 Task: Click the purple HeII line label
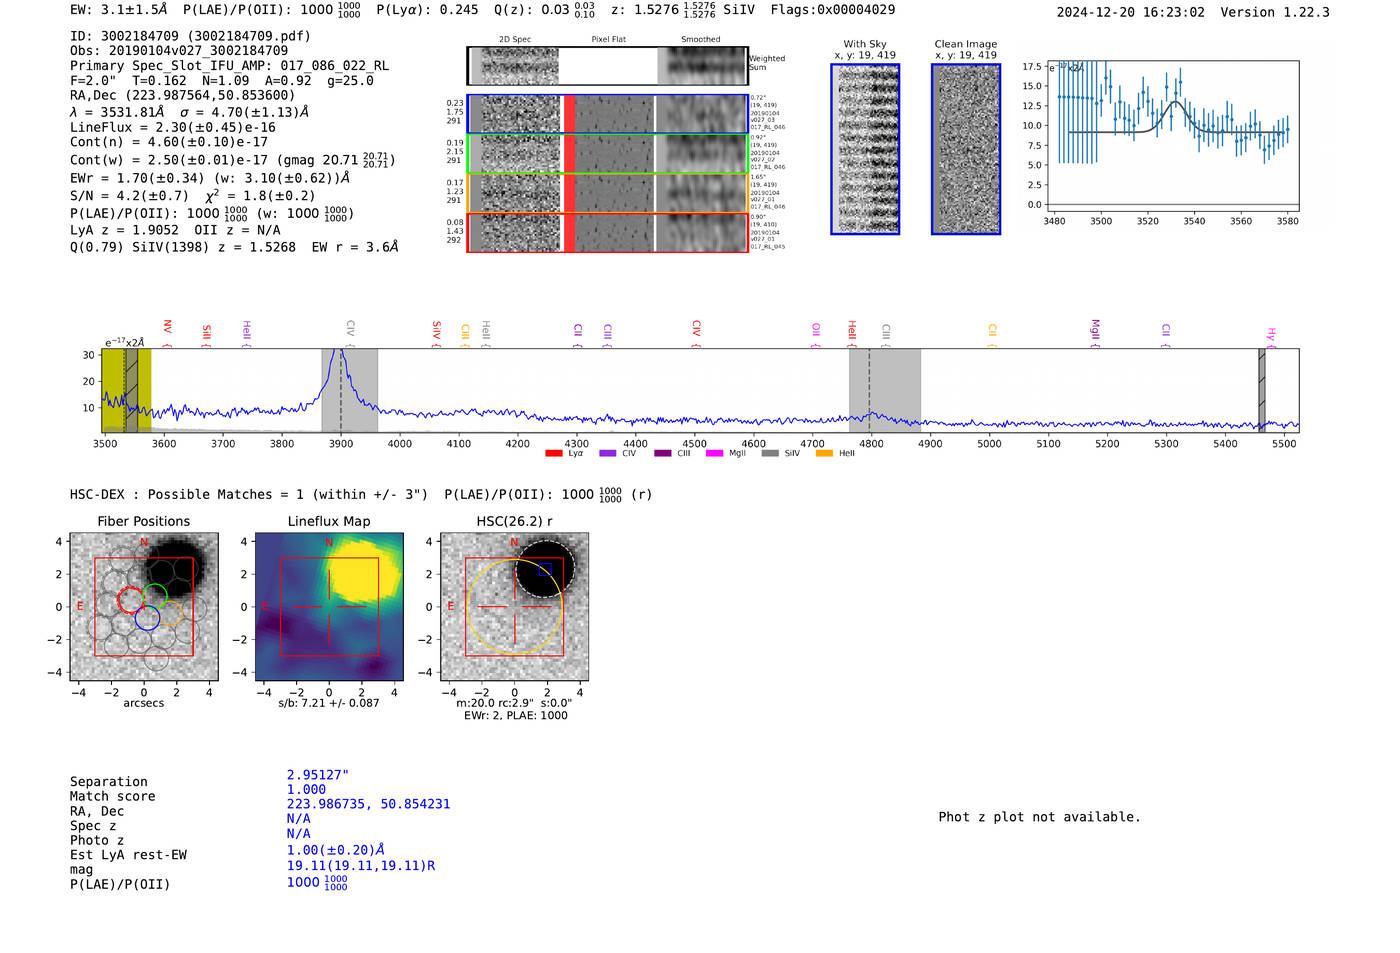pos(247,330)
